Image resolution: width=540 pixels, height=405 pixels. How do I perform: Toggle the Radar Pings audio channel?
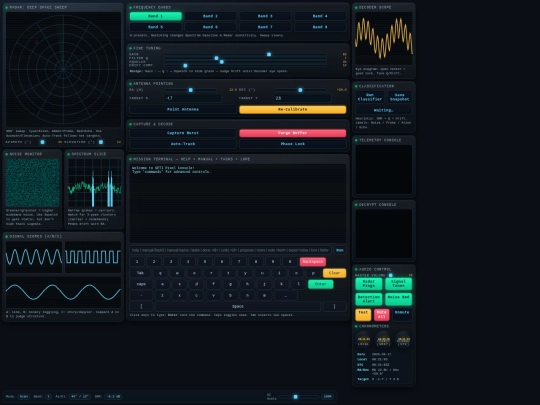coord(368,284)
